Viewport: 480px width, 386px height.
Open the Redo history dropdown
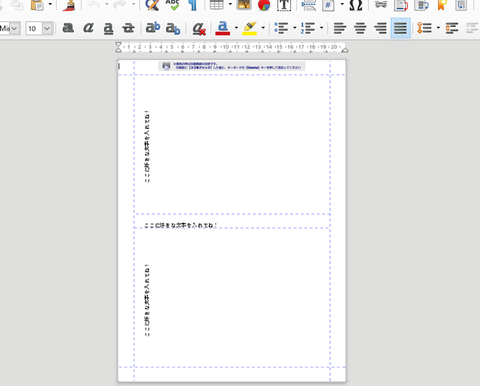click(x=133, y=5)
